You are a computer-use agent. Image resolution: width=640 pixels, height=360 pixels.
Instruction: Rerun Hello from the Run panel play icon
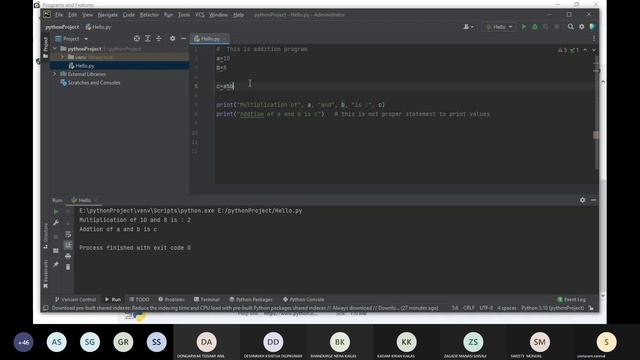coord(56,212)
